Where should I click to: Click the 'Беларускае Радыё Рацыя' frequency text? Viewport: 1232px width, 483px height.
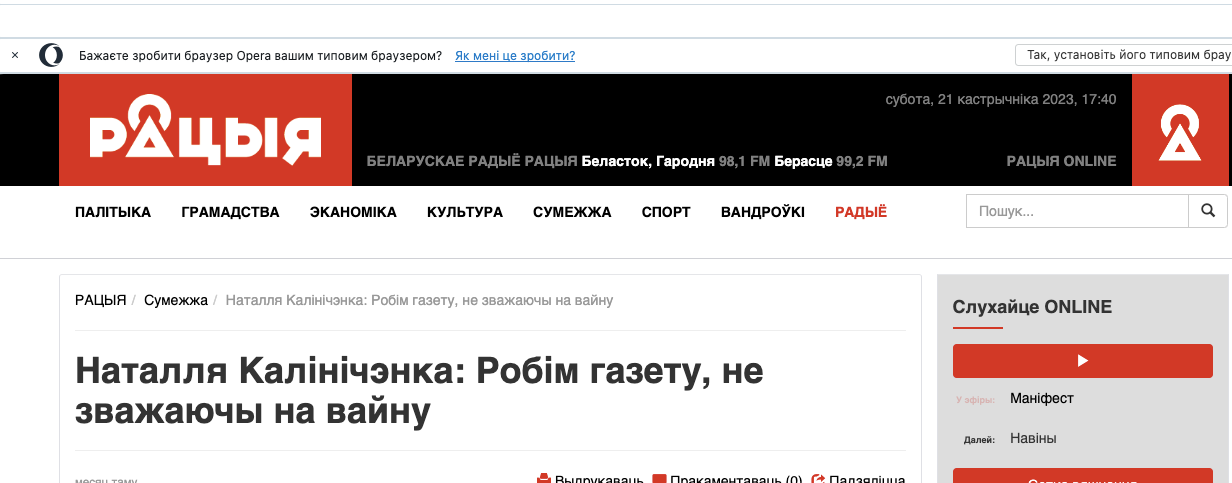(x=627, y=161)
